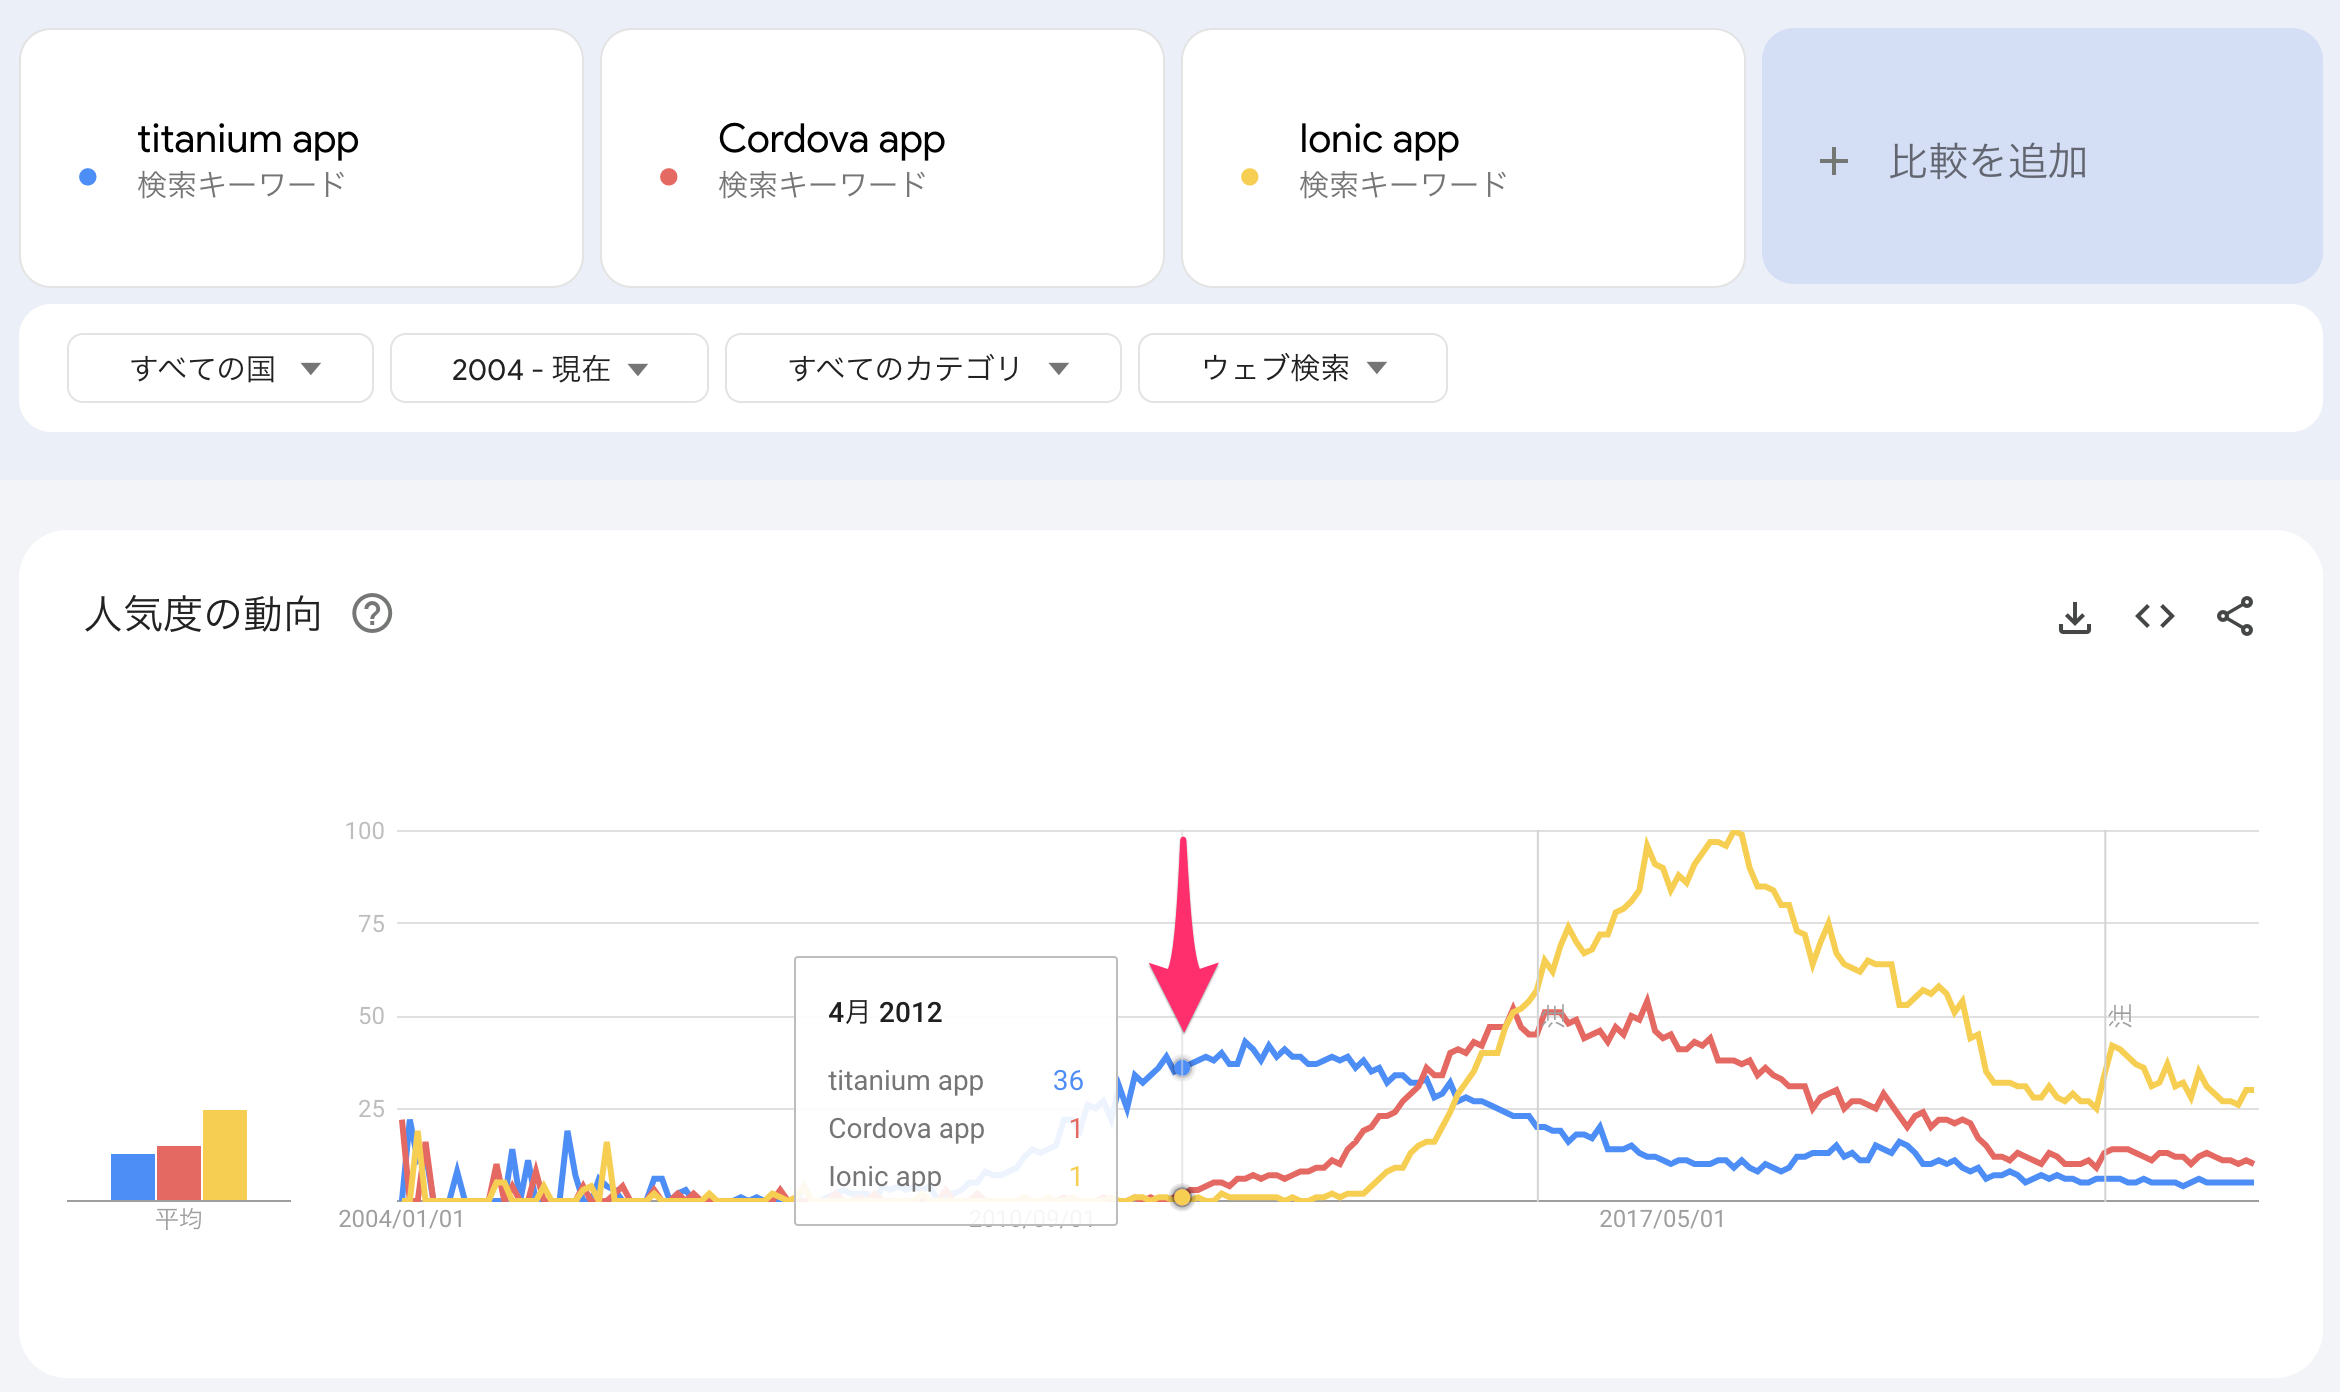The width and height of the screenshot is (2340, 1392).
Task: Click the blue dot beside titanium app
Action: 88,177
